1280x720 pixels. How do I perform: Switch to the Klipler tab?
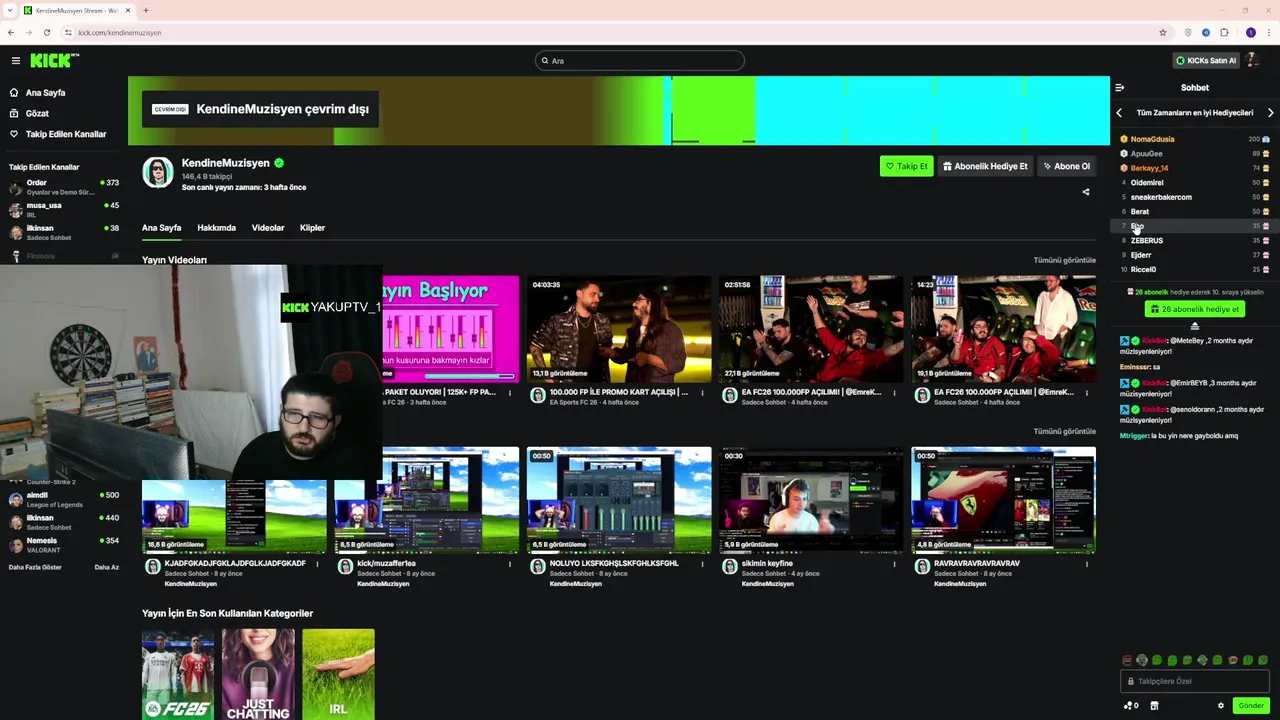[x=312, y=228]
